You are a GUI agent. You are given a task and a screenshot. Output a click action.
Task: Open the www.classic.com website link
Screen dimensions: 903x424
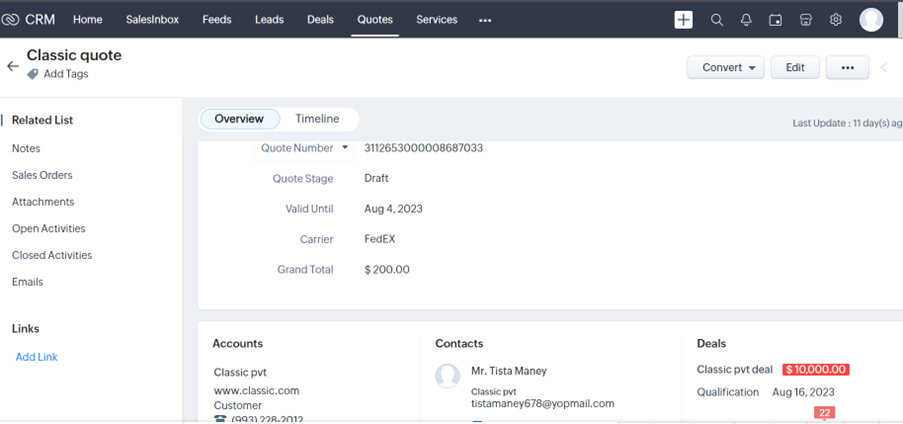click(x=256, y=391)
